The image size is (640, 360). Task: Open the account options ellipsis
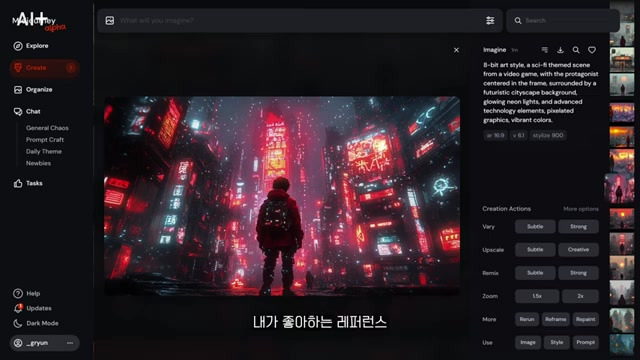(x=70, y=343)
